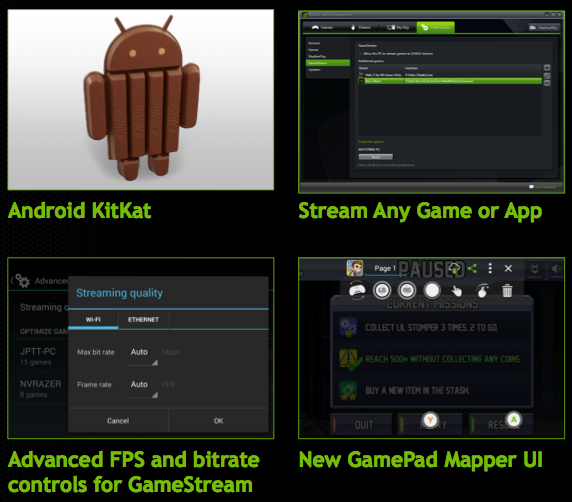572x502 pixels.
Task: Click the QUIT button in paused game
Action: (x=362, y=424)
